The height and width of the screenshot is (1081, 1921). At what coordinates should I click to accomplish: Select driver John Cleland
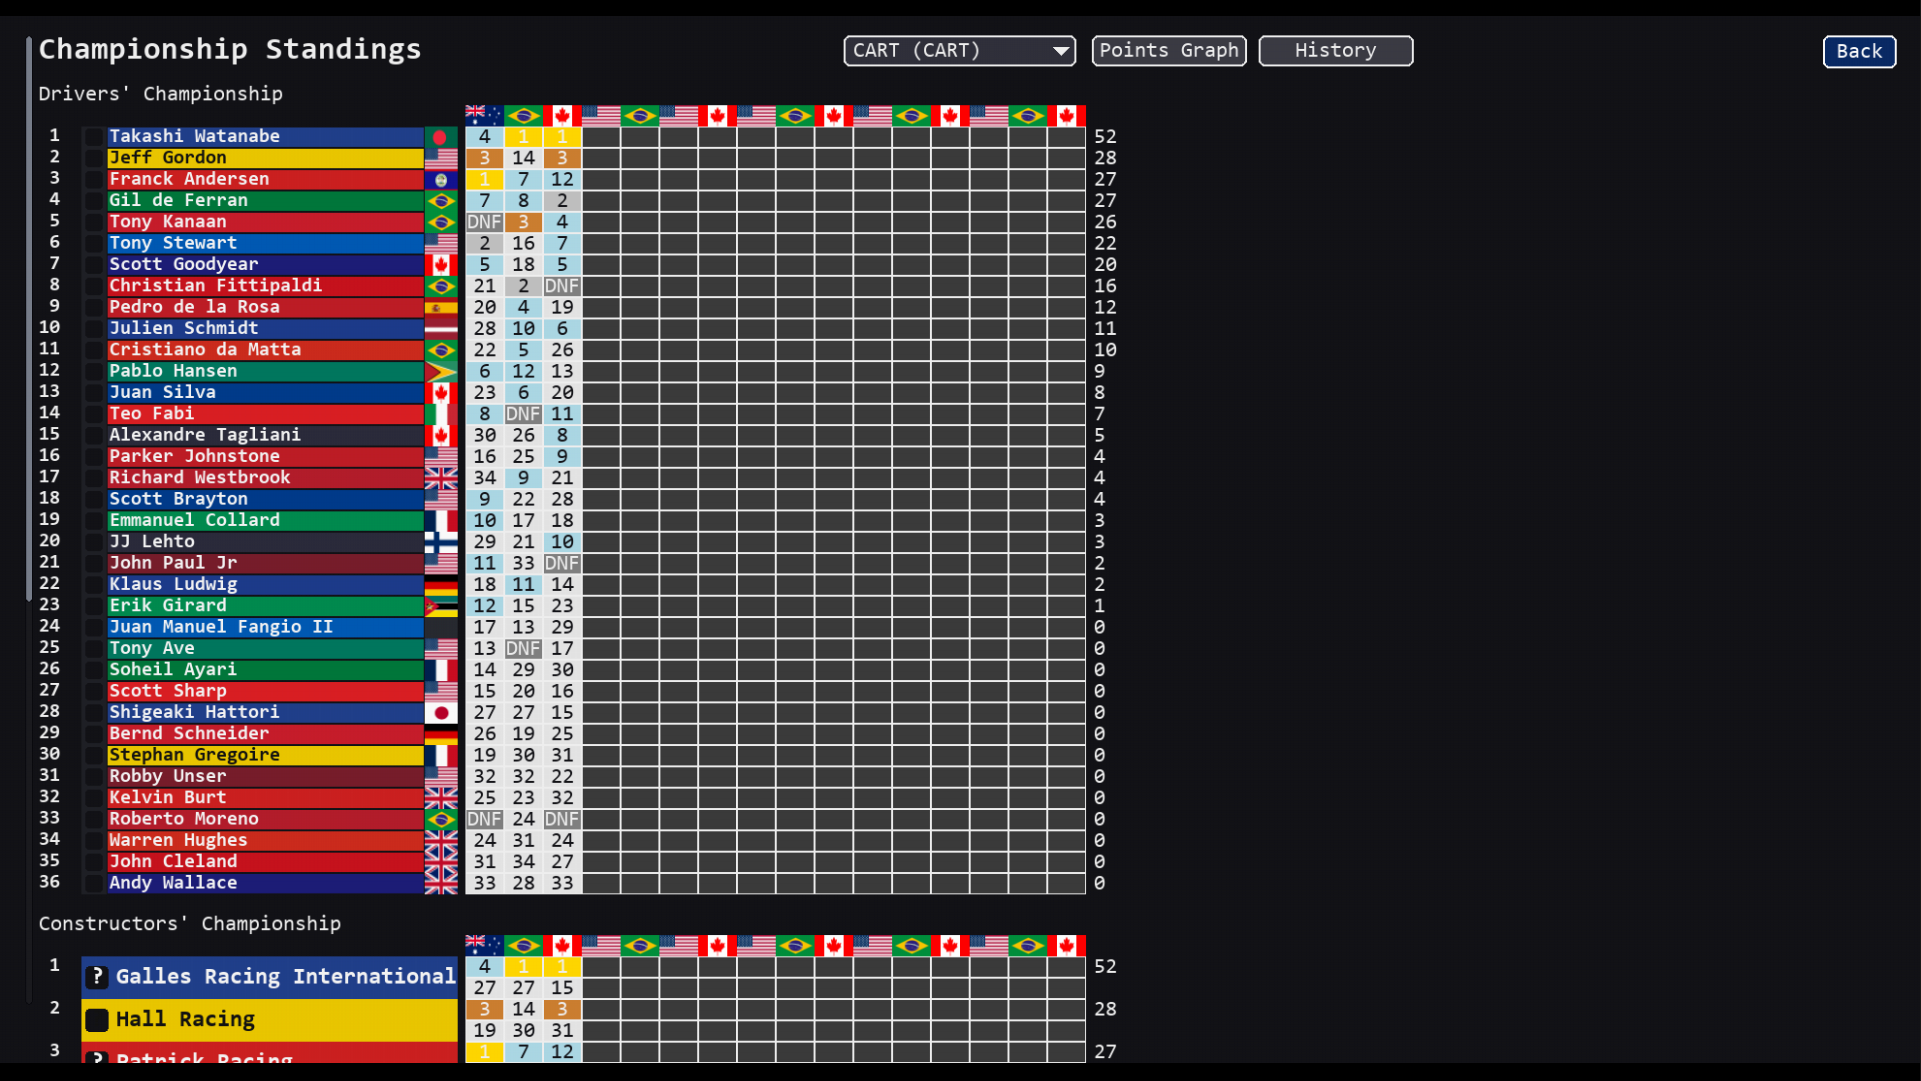click(x=266, y=862)
